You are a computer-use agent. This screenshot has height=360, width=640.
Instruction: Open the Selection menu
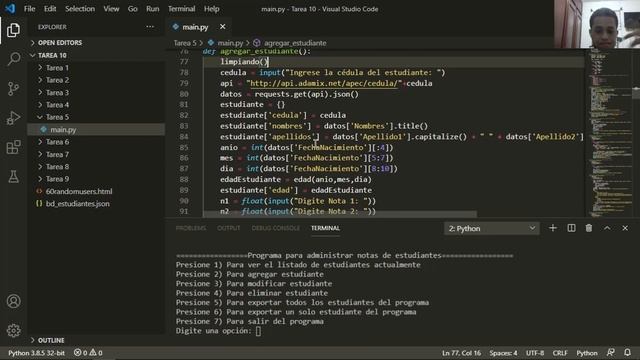pyautogui.click(x=80, y=9)
